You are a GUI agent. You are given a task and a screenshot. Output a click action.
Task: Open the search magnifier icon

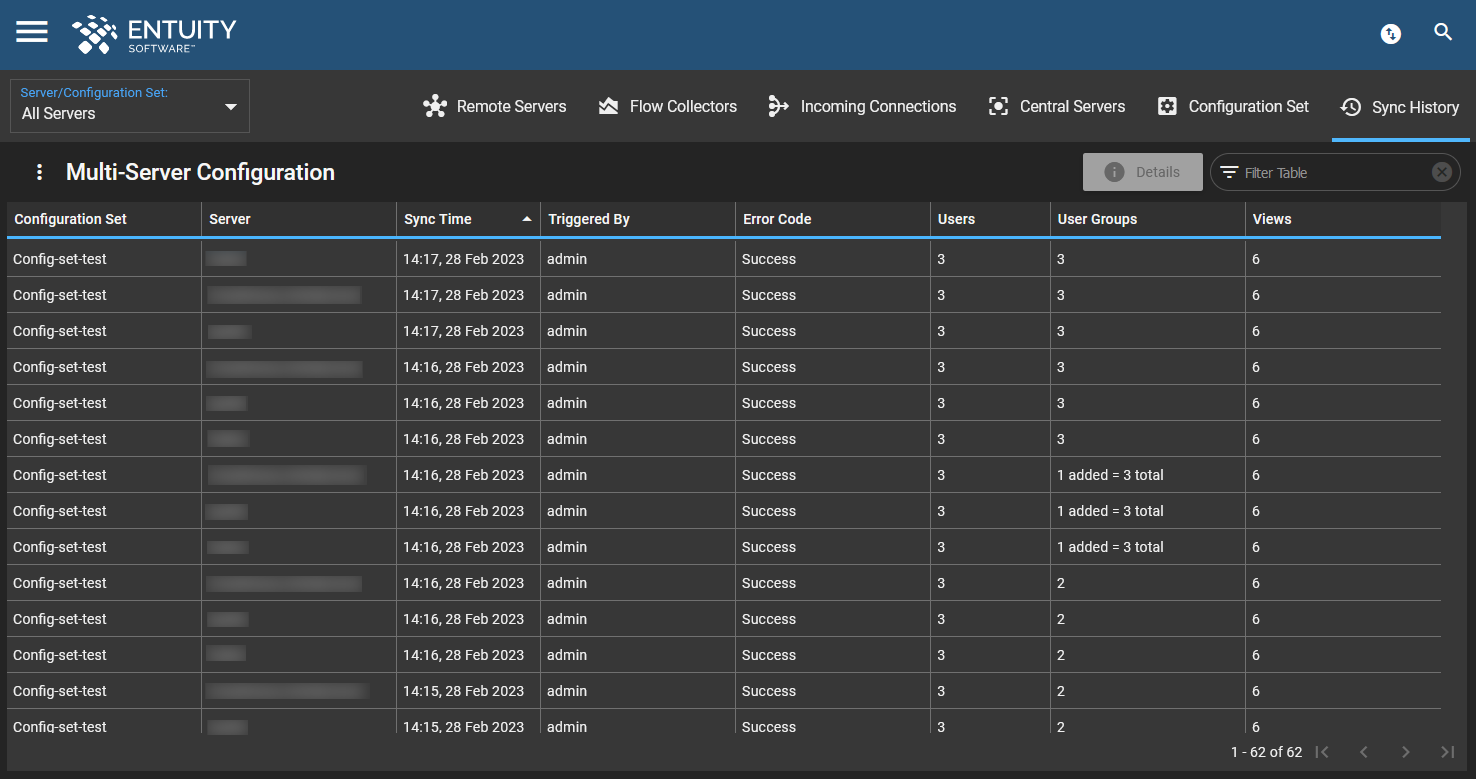click(x=1443, y=32)
